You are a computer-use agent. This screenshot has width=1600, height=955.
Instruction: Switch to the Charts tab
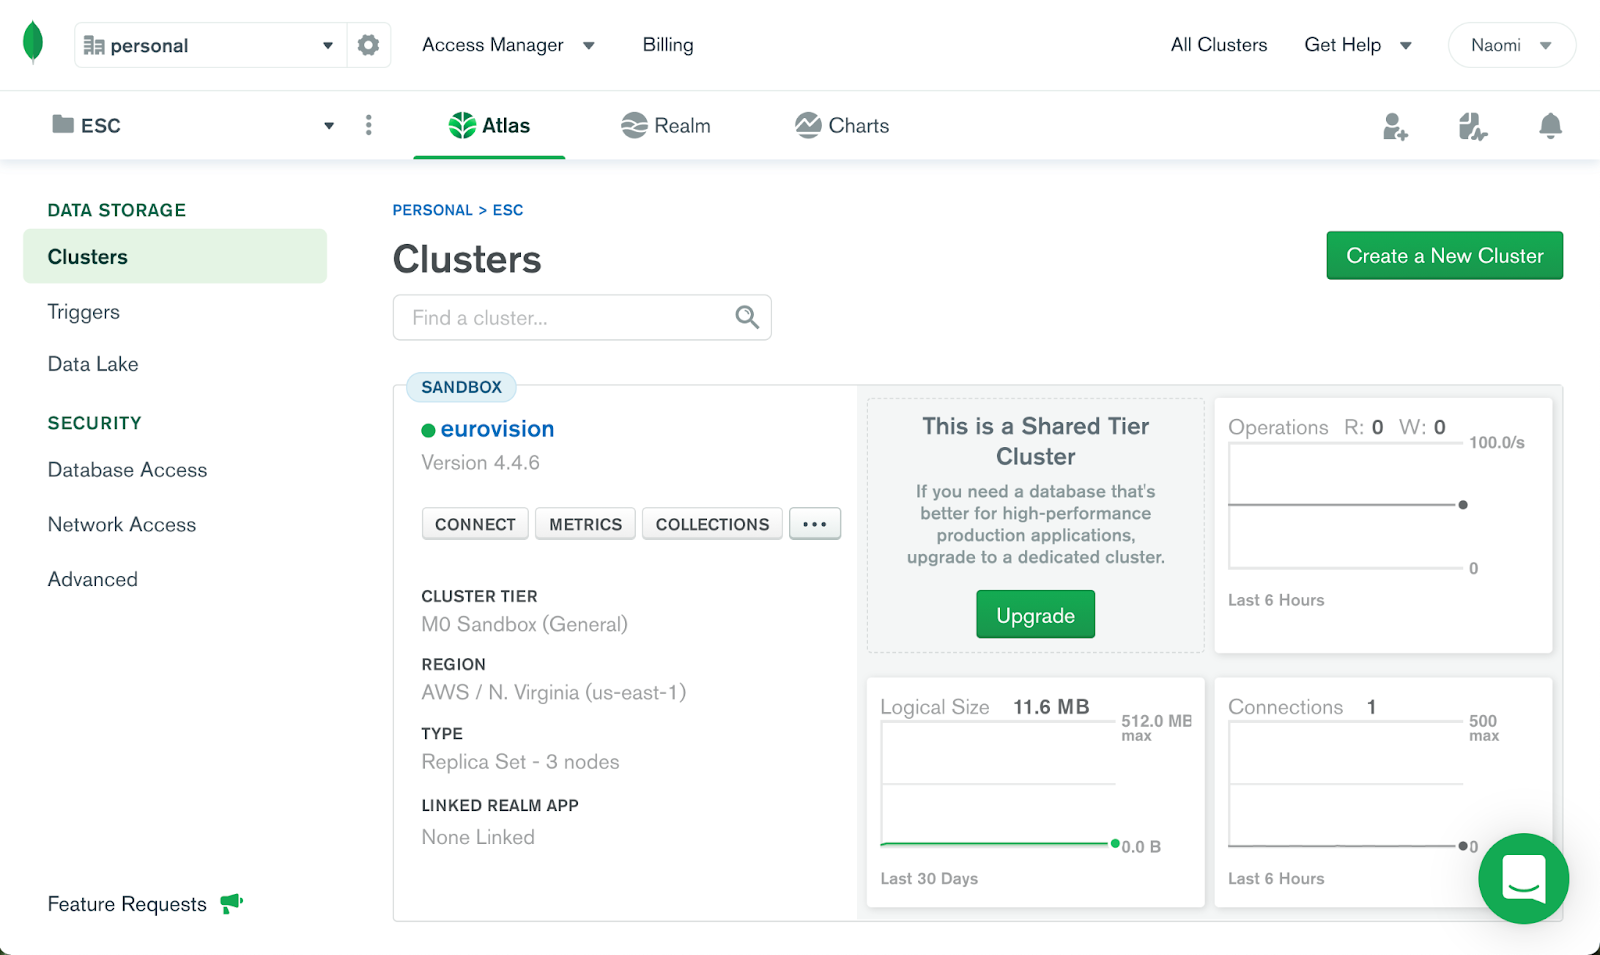tap(842, 125)
